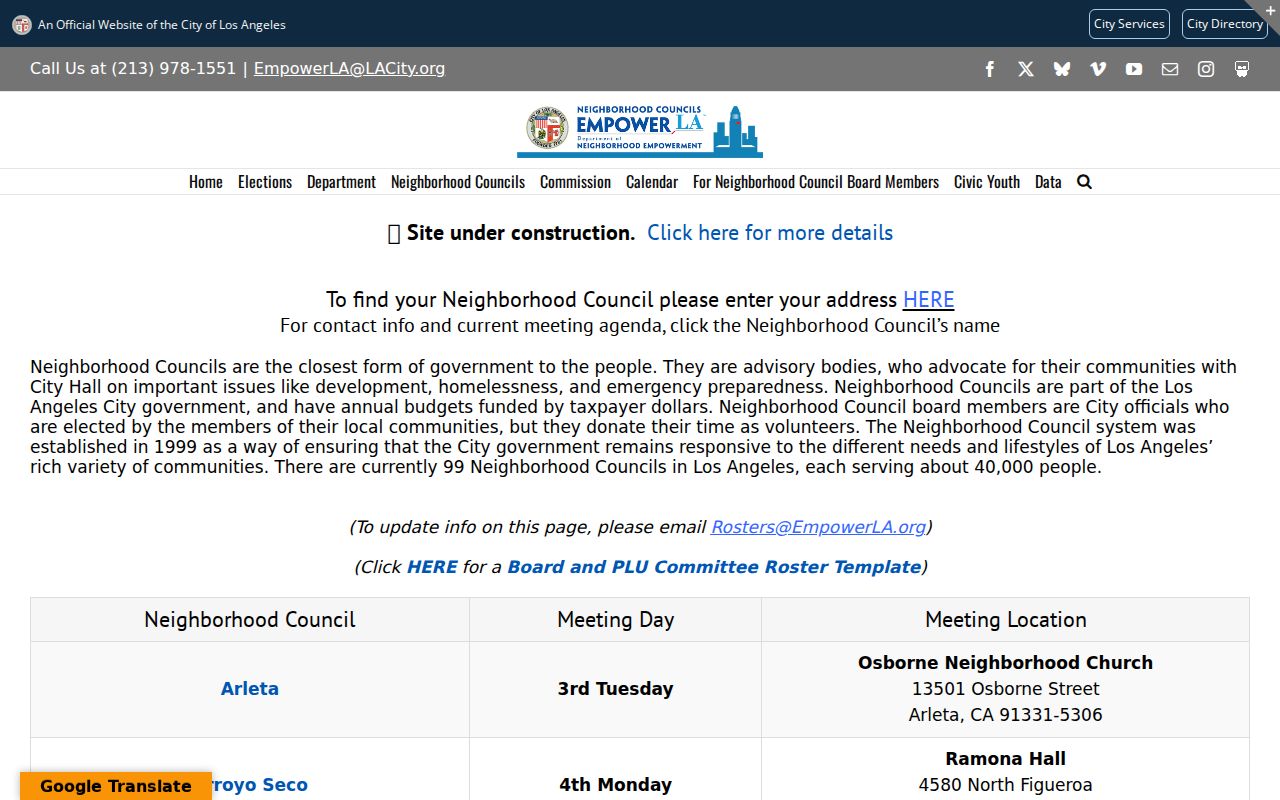
Task: Open the YouTube social icon
Action: click(1134, 69)
